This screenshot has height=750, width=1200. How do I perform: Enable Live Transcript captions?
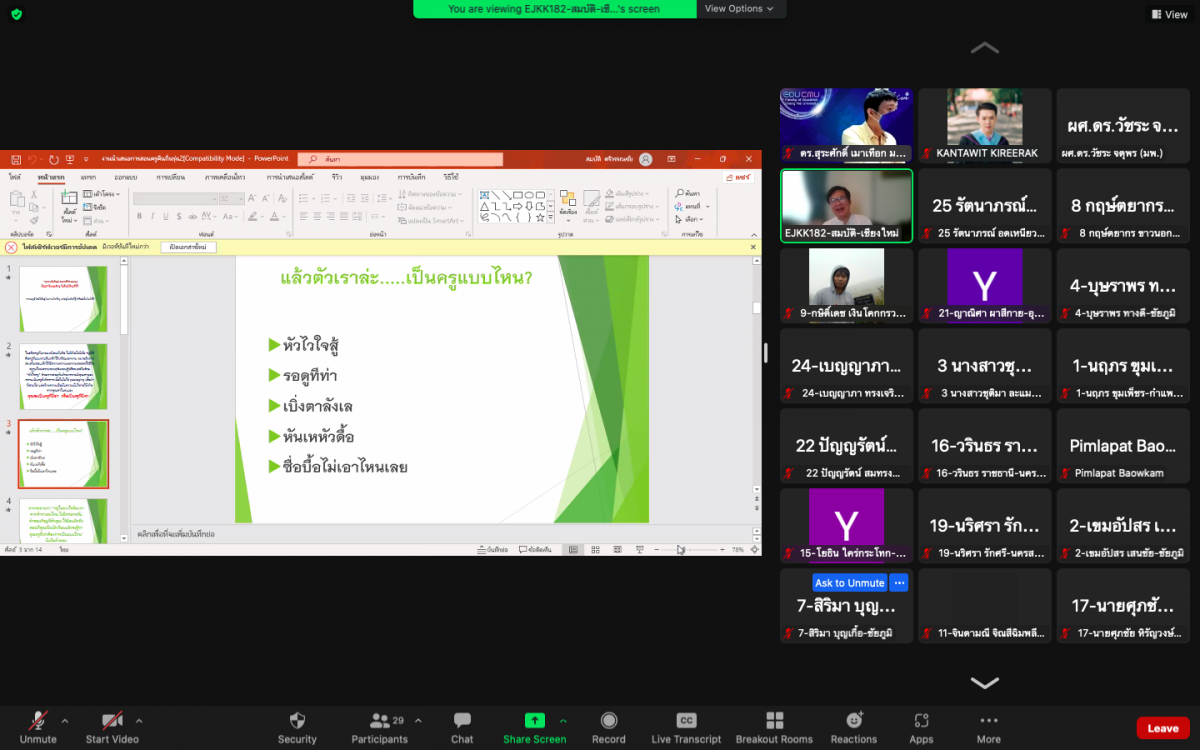tap(686, 721)
